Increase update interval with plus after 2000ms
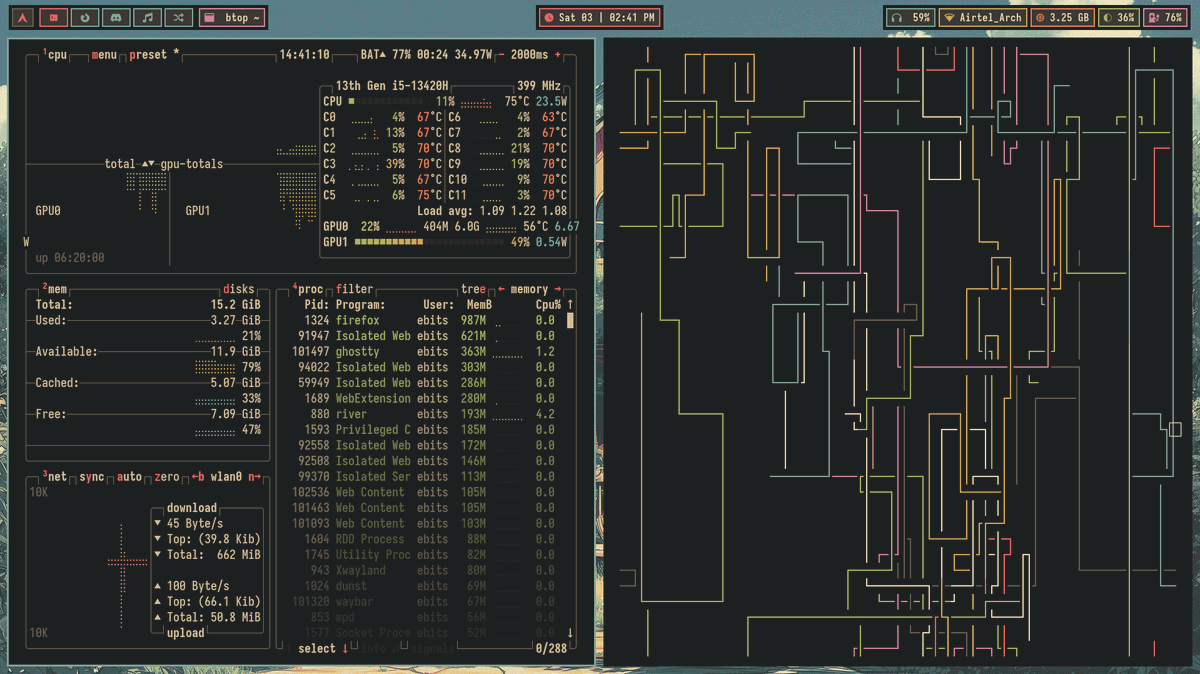Screen dimensions: 1200x674 [x=558, y=55]
